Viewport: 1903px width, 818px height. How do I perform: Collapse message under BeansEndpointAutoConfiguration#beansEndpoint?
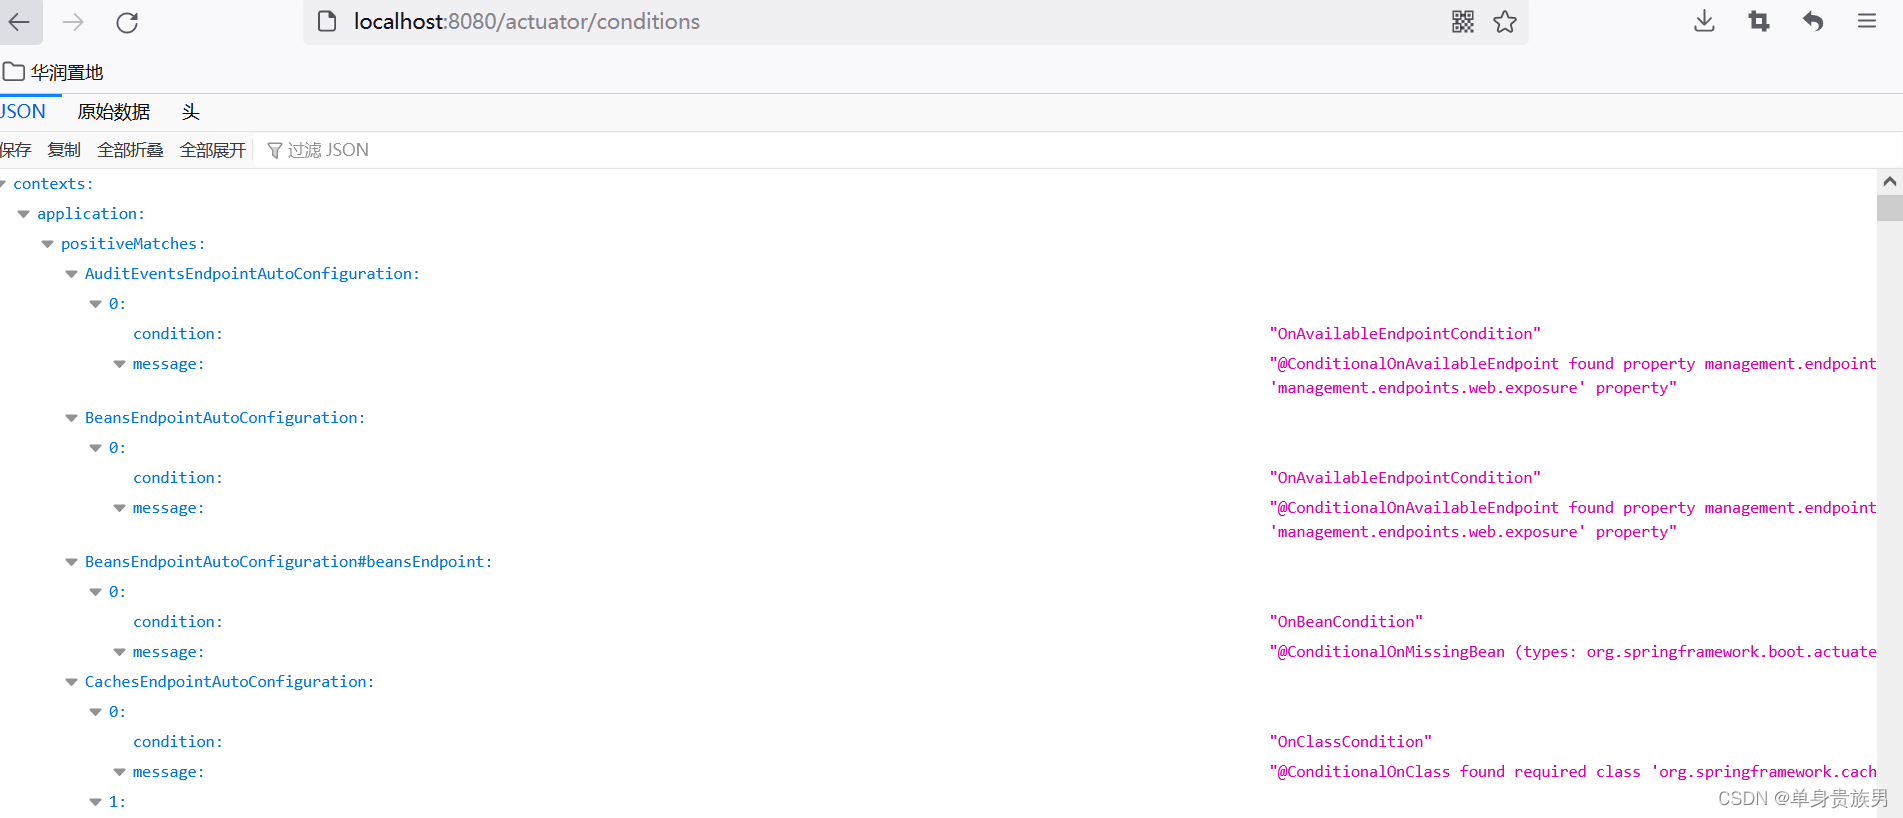pos(120,652)
